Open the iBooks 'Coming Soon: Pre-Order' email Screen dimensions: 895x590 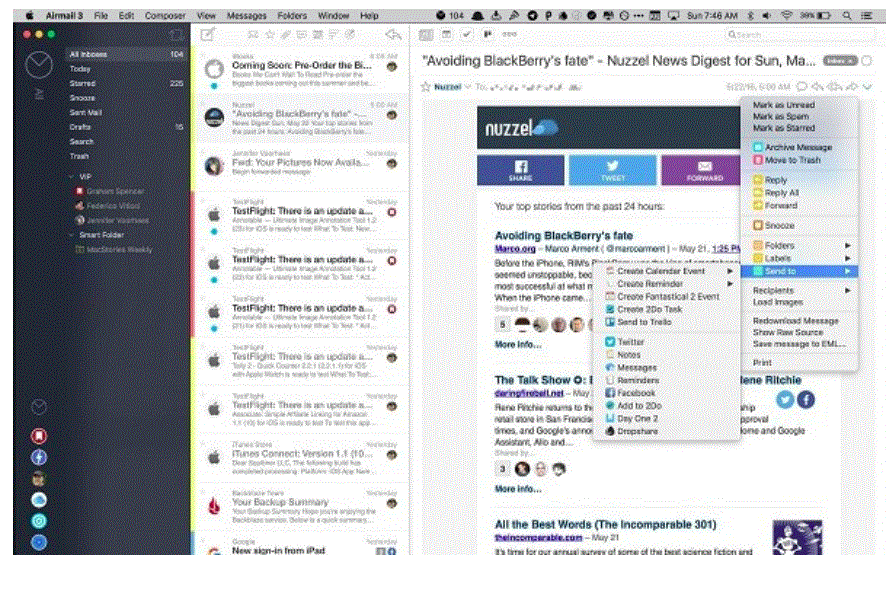[303, 70]
